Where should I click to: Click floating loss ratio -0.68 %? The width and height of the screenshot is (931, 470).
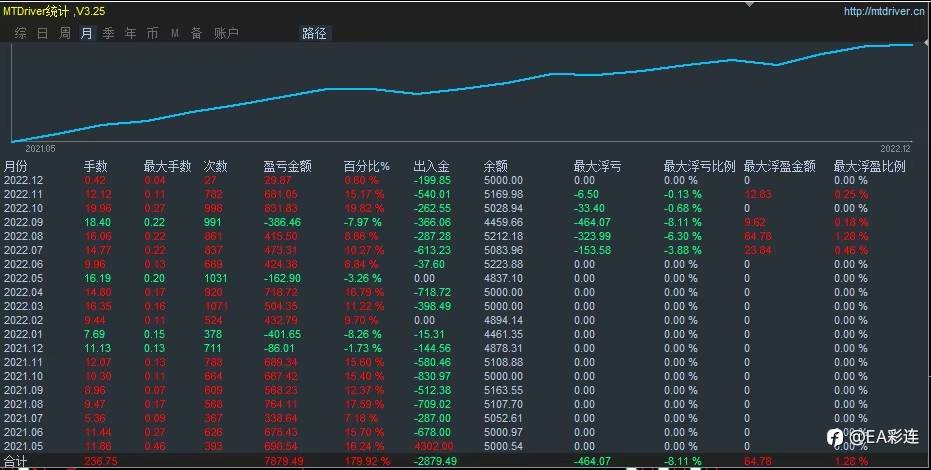[x=683, y=208]
